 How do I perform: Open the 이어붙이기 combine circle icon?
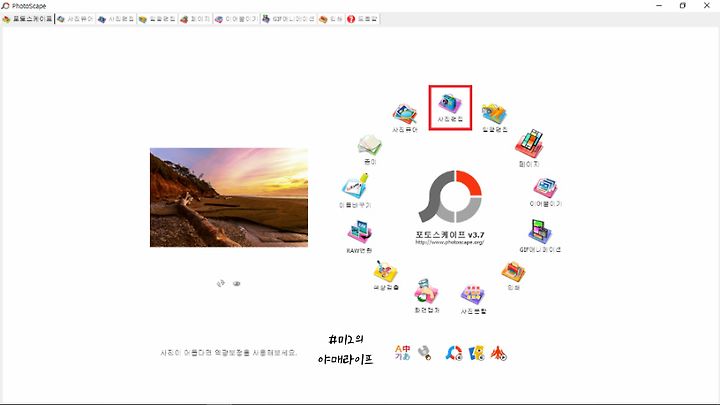tap(546, 192)
